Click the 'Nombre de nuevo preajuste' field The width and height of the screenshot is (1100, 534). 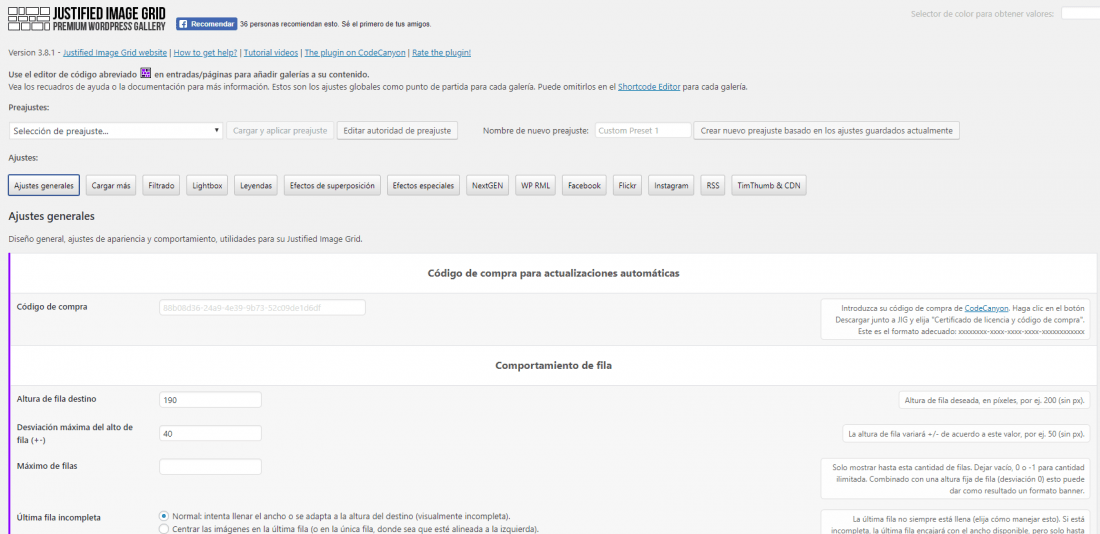coord(643,131)
